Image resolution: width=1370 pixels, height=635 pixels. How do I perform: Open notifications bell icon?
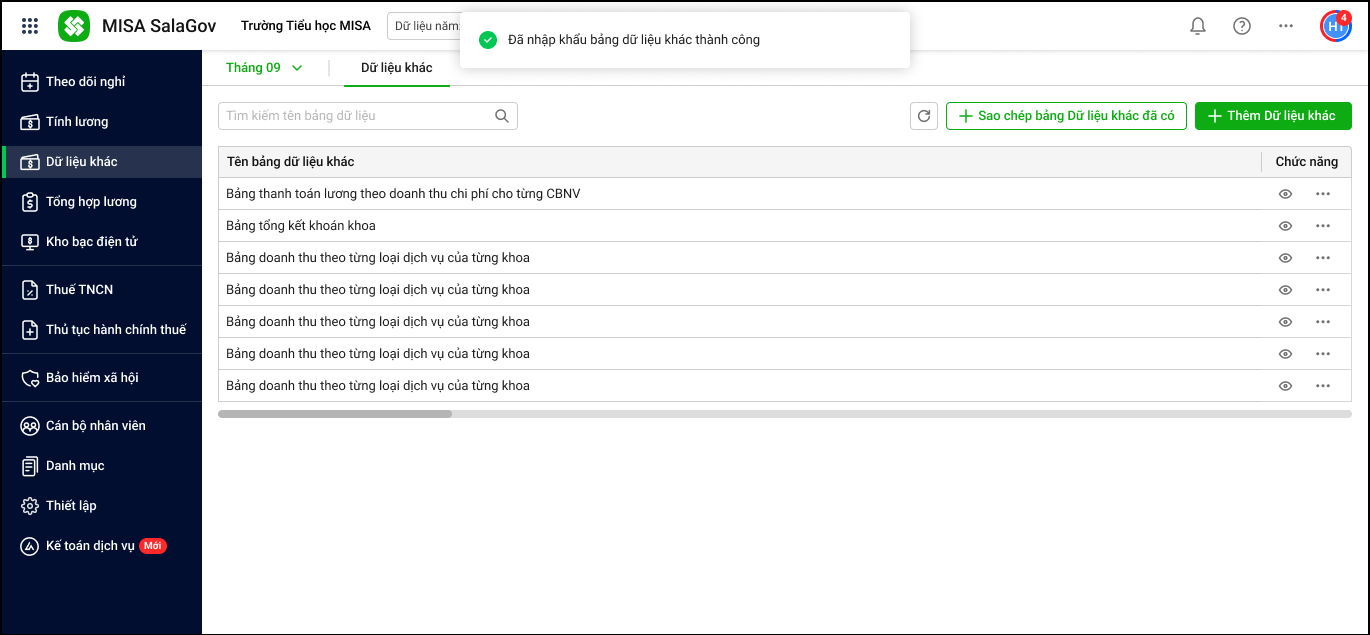click(1197, 26)
